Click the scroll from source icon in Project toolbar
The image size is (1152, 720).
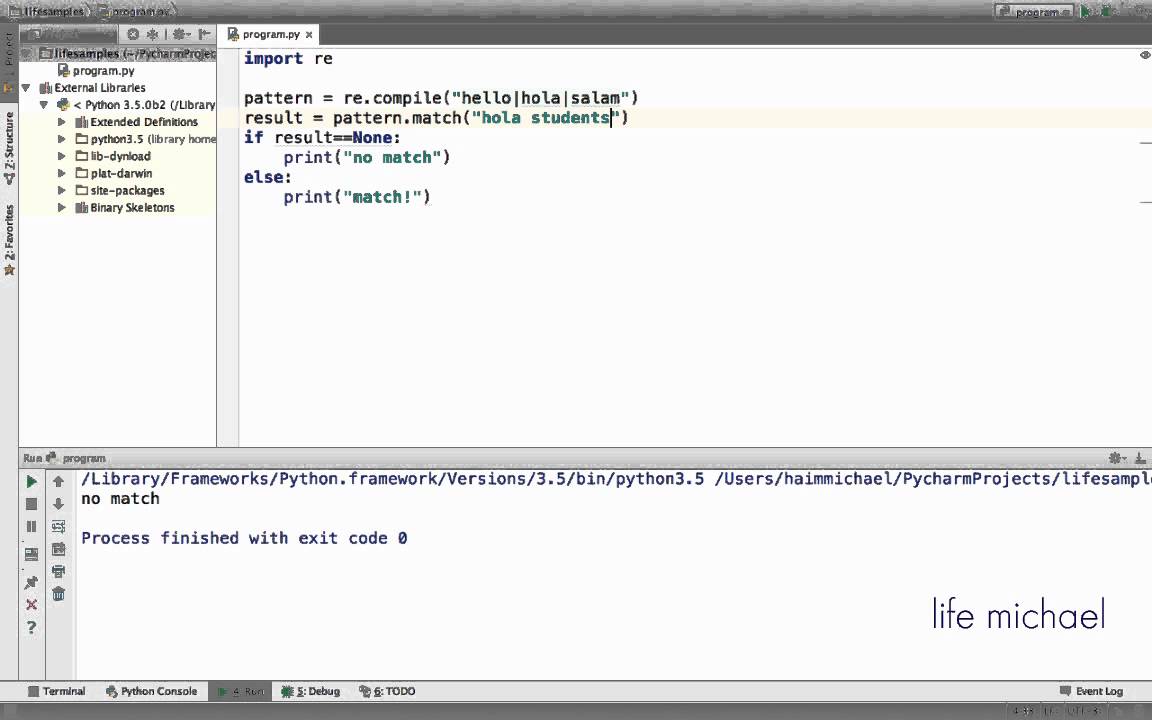tap(133, 34)
